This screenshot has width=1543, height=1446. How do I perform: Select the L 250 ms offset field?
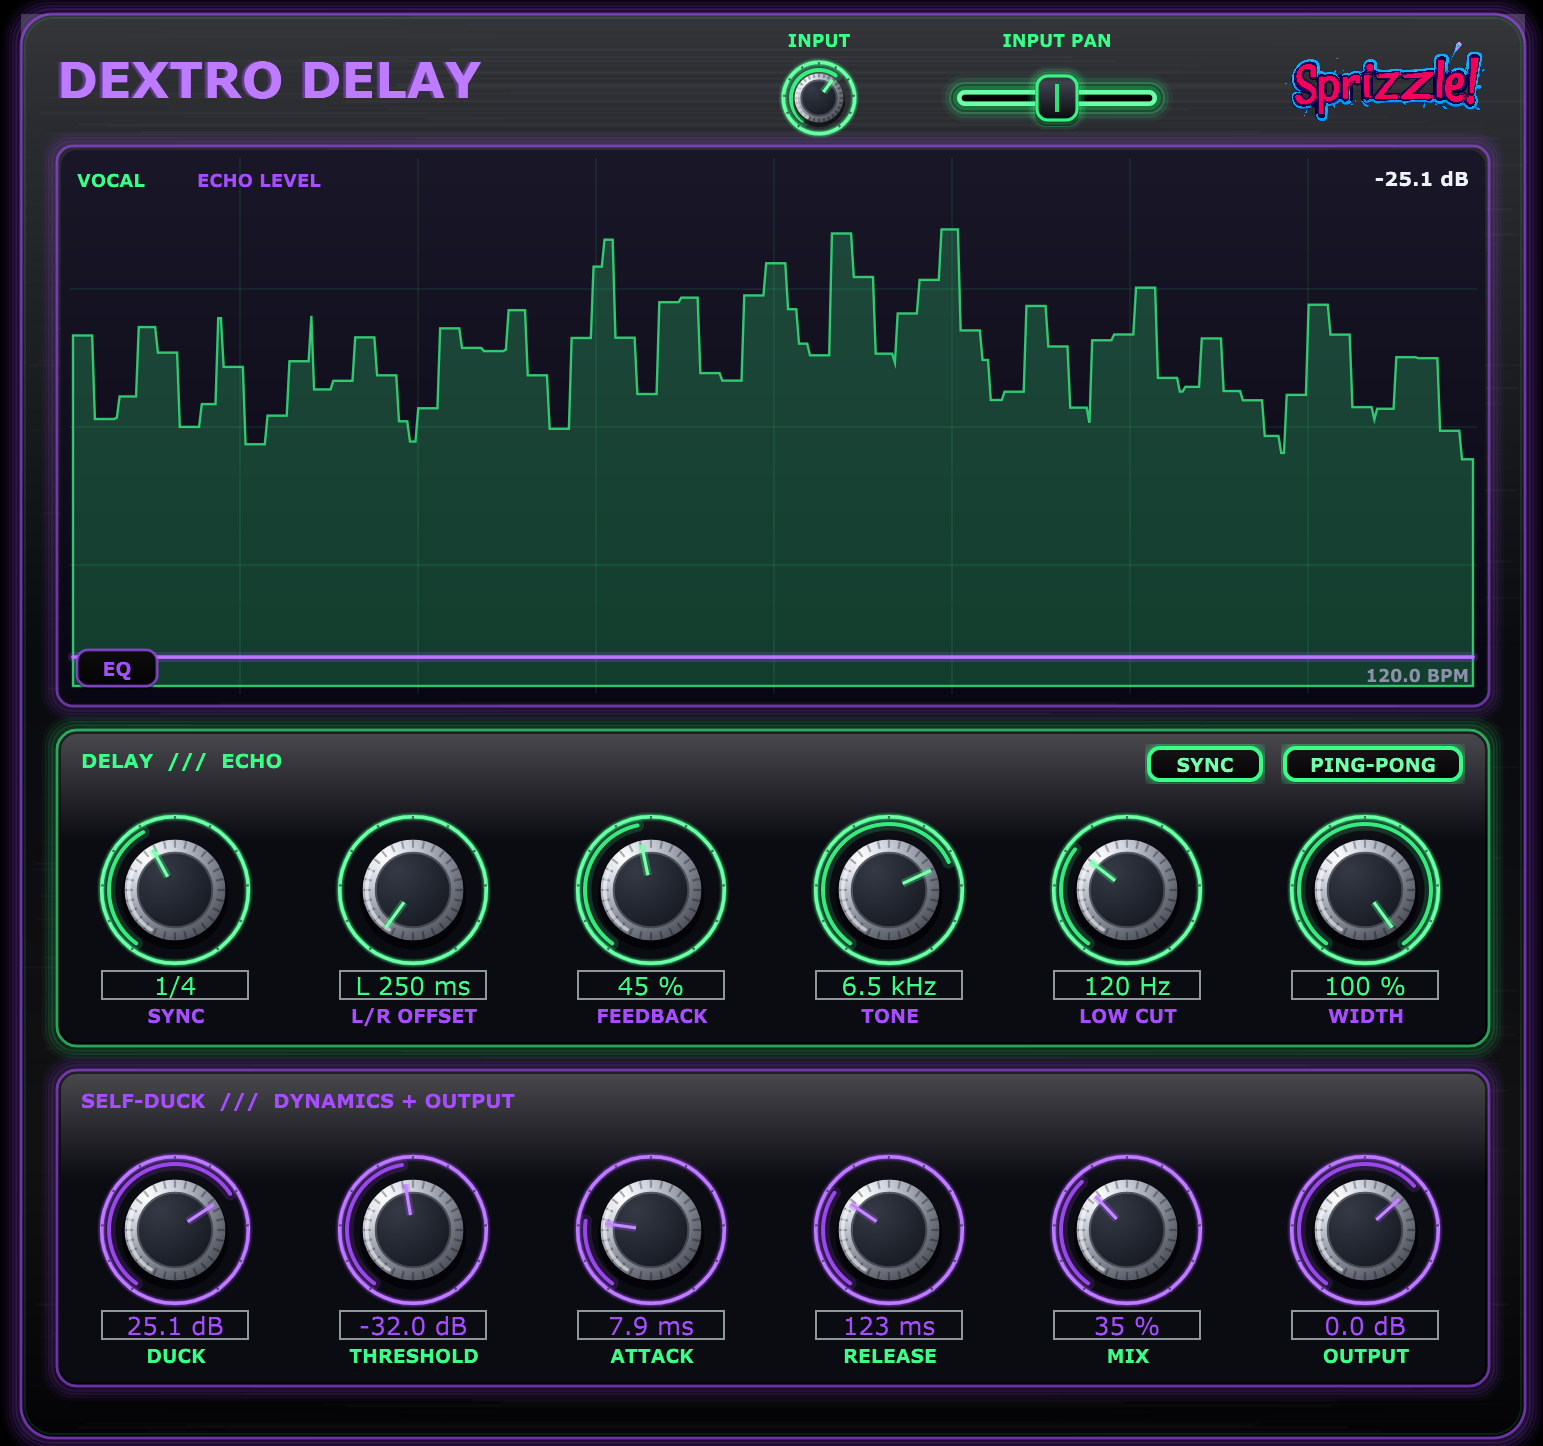coord(413,985)
